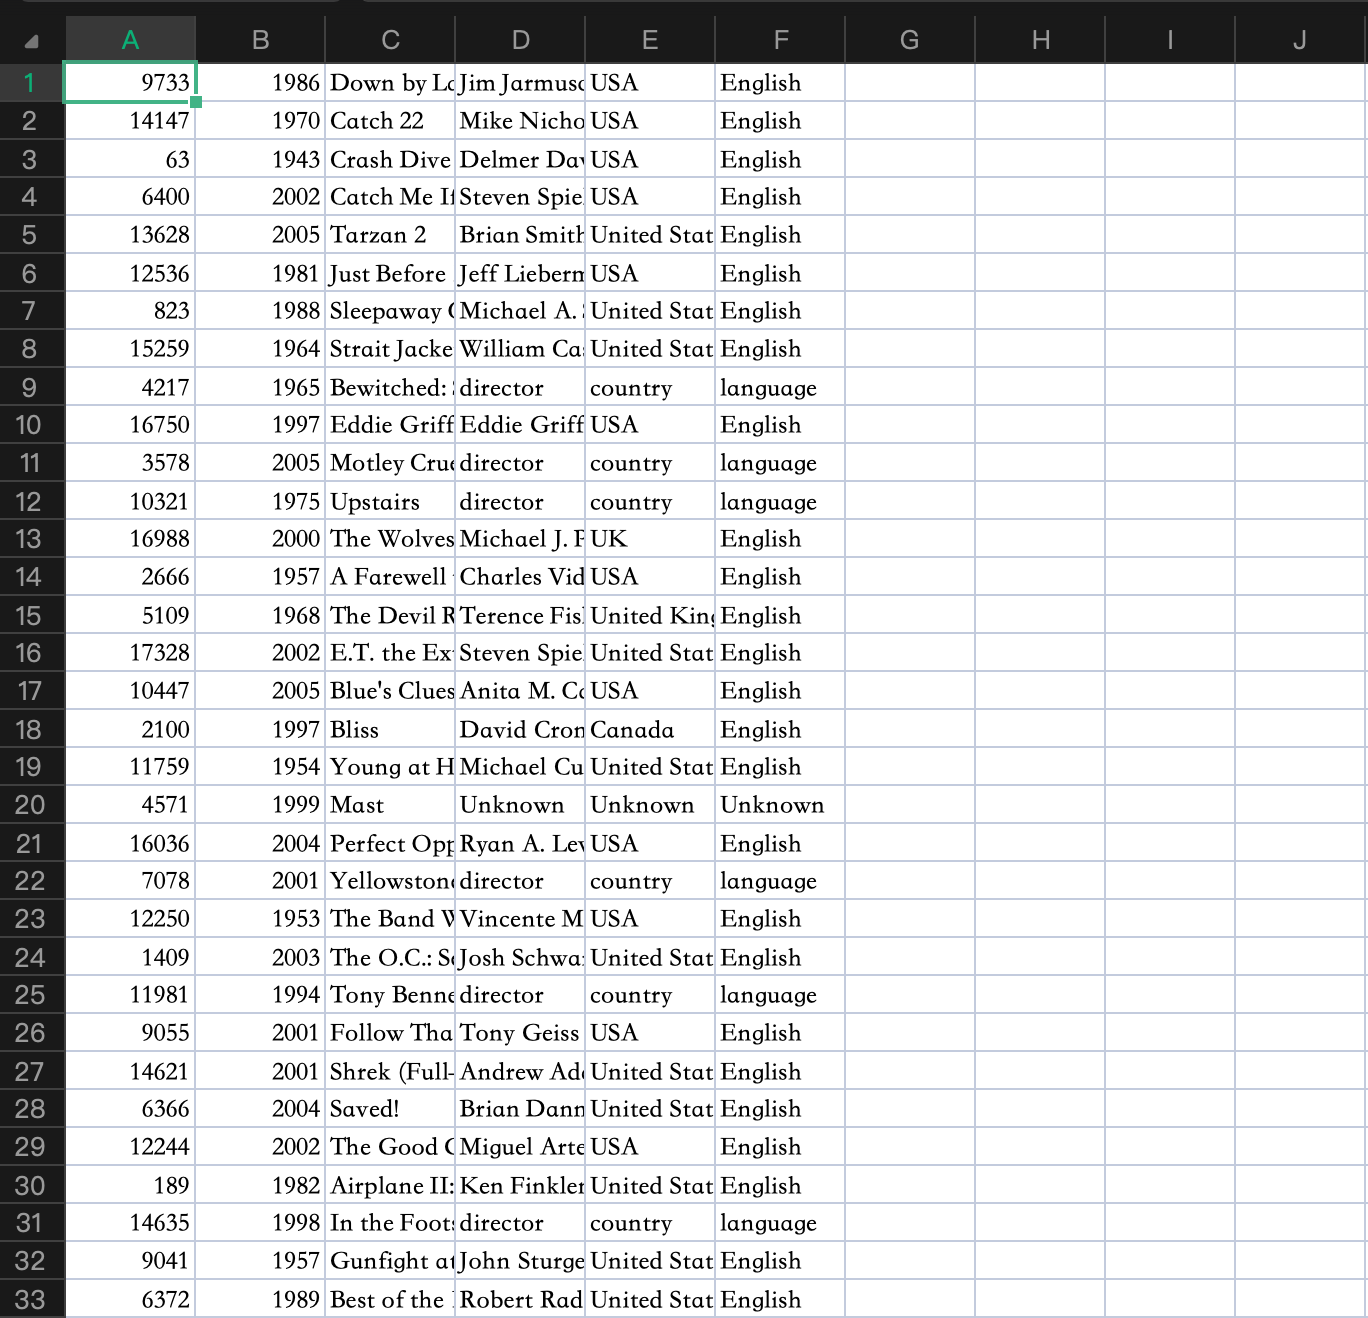This screenshot has height=1318, width=1368.
Task: Click cell with year 1943
Action: pyautogui.click(x=260, y=159)
